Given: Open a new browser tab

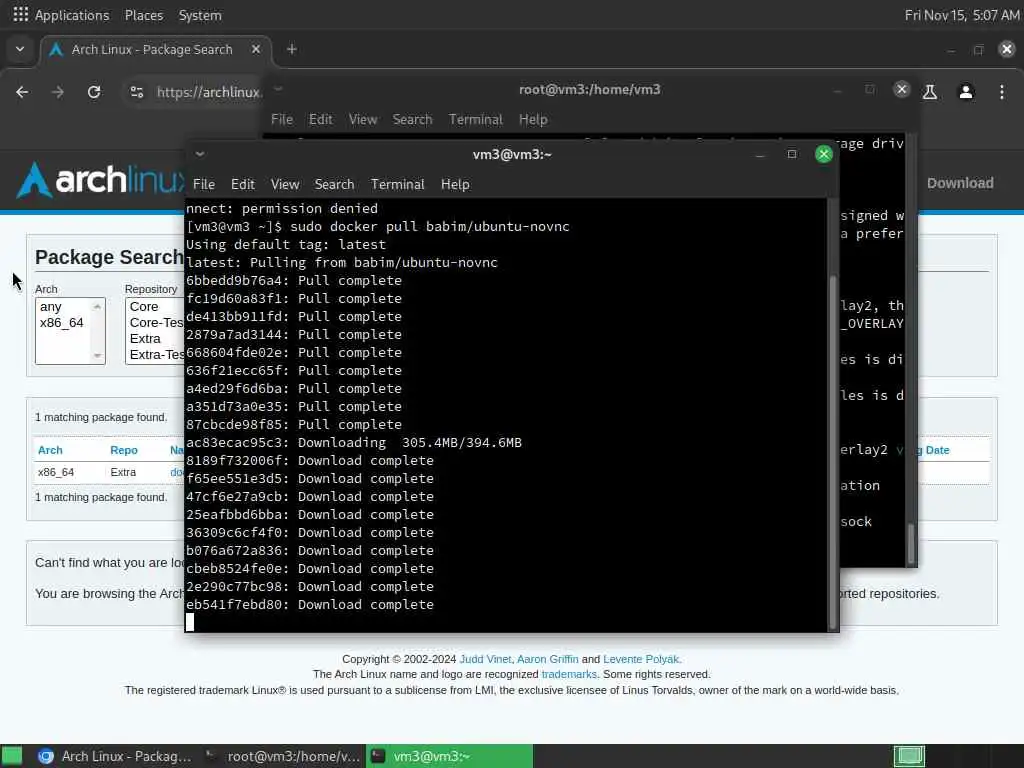Looking at the screenshot, I should tap(292, 50).
